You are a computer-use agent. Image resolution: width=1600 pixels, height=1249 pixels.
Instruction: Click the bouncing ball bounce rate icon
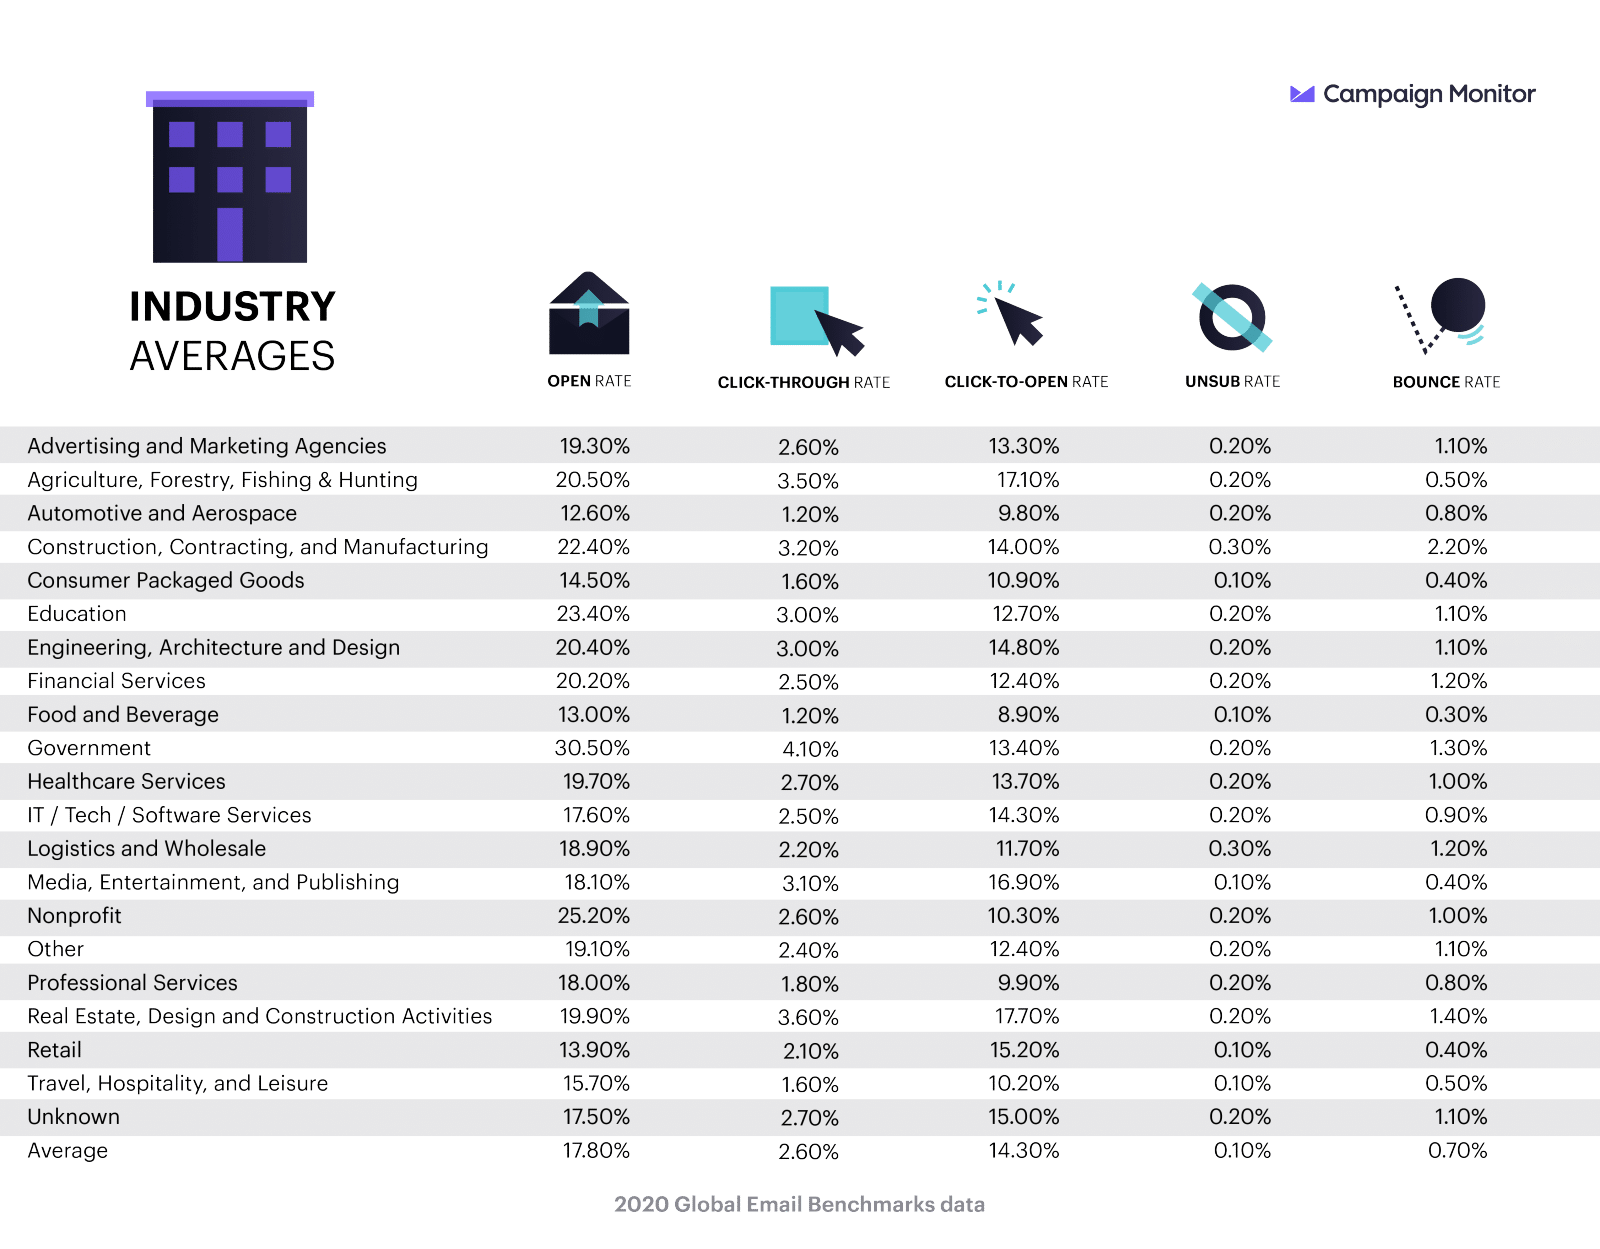(x=1440, y=316)
